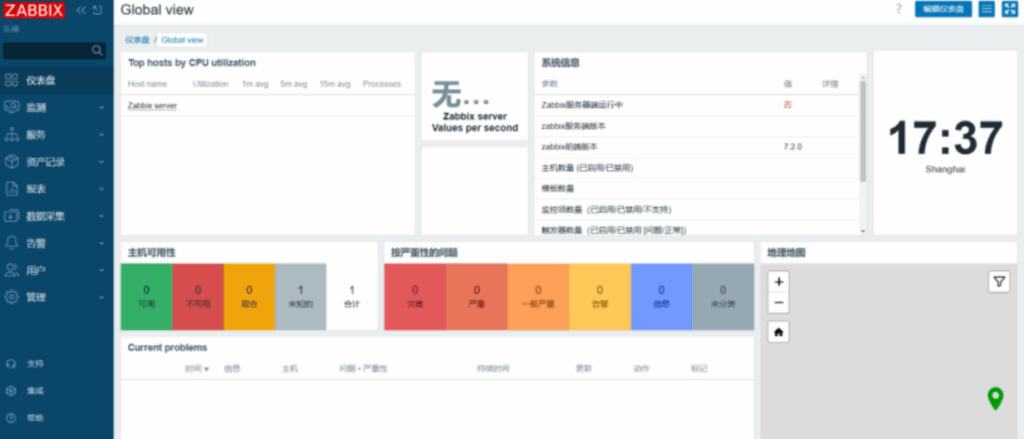This screenshot has height=439, width=1024.
Task: Click the 管理 gear icon
Action: click(11, 297)
